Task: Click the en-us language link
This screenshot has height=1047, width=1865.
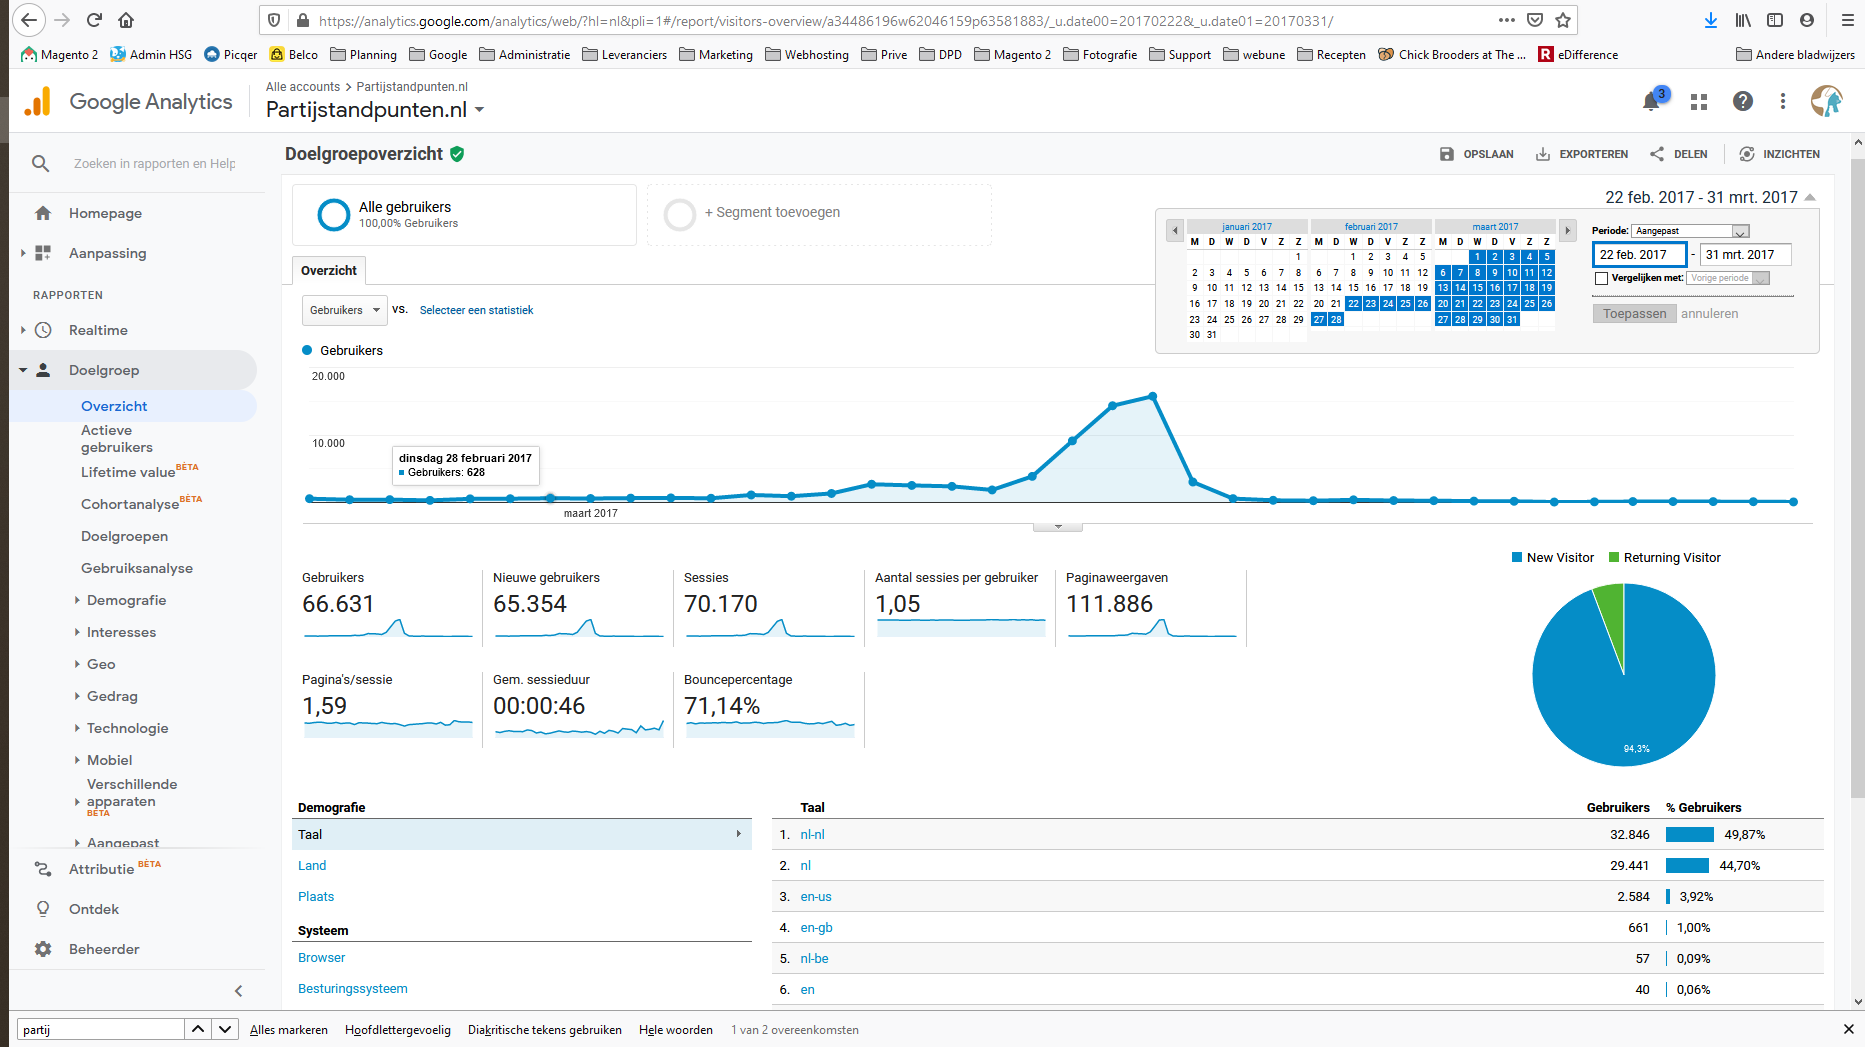Action: coord(816,897)
